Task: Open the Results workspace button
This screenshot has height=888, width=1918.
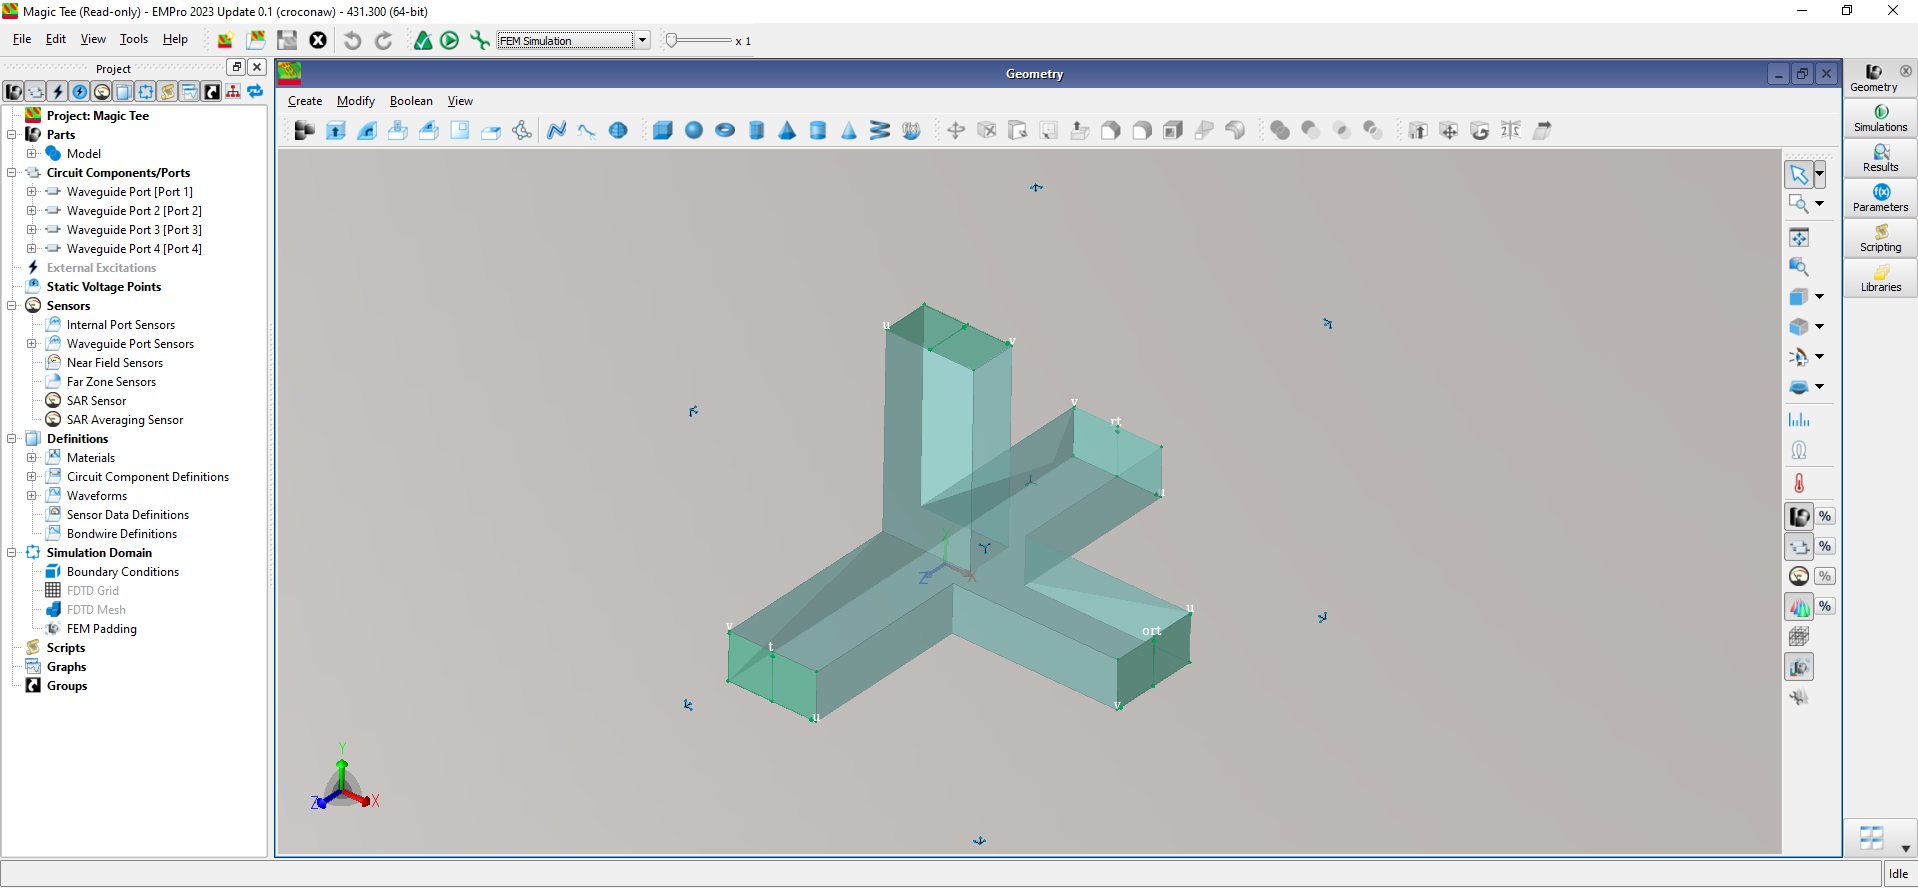Action: pyautogui.click(x=1880, y=158)
